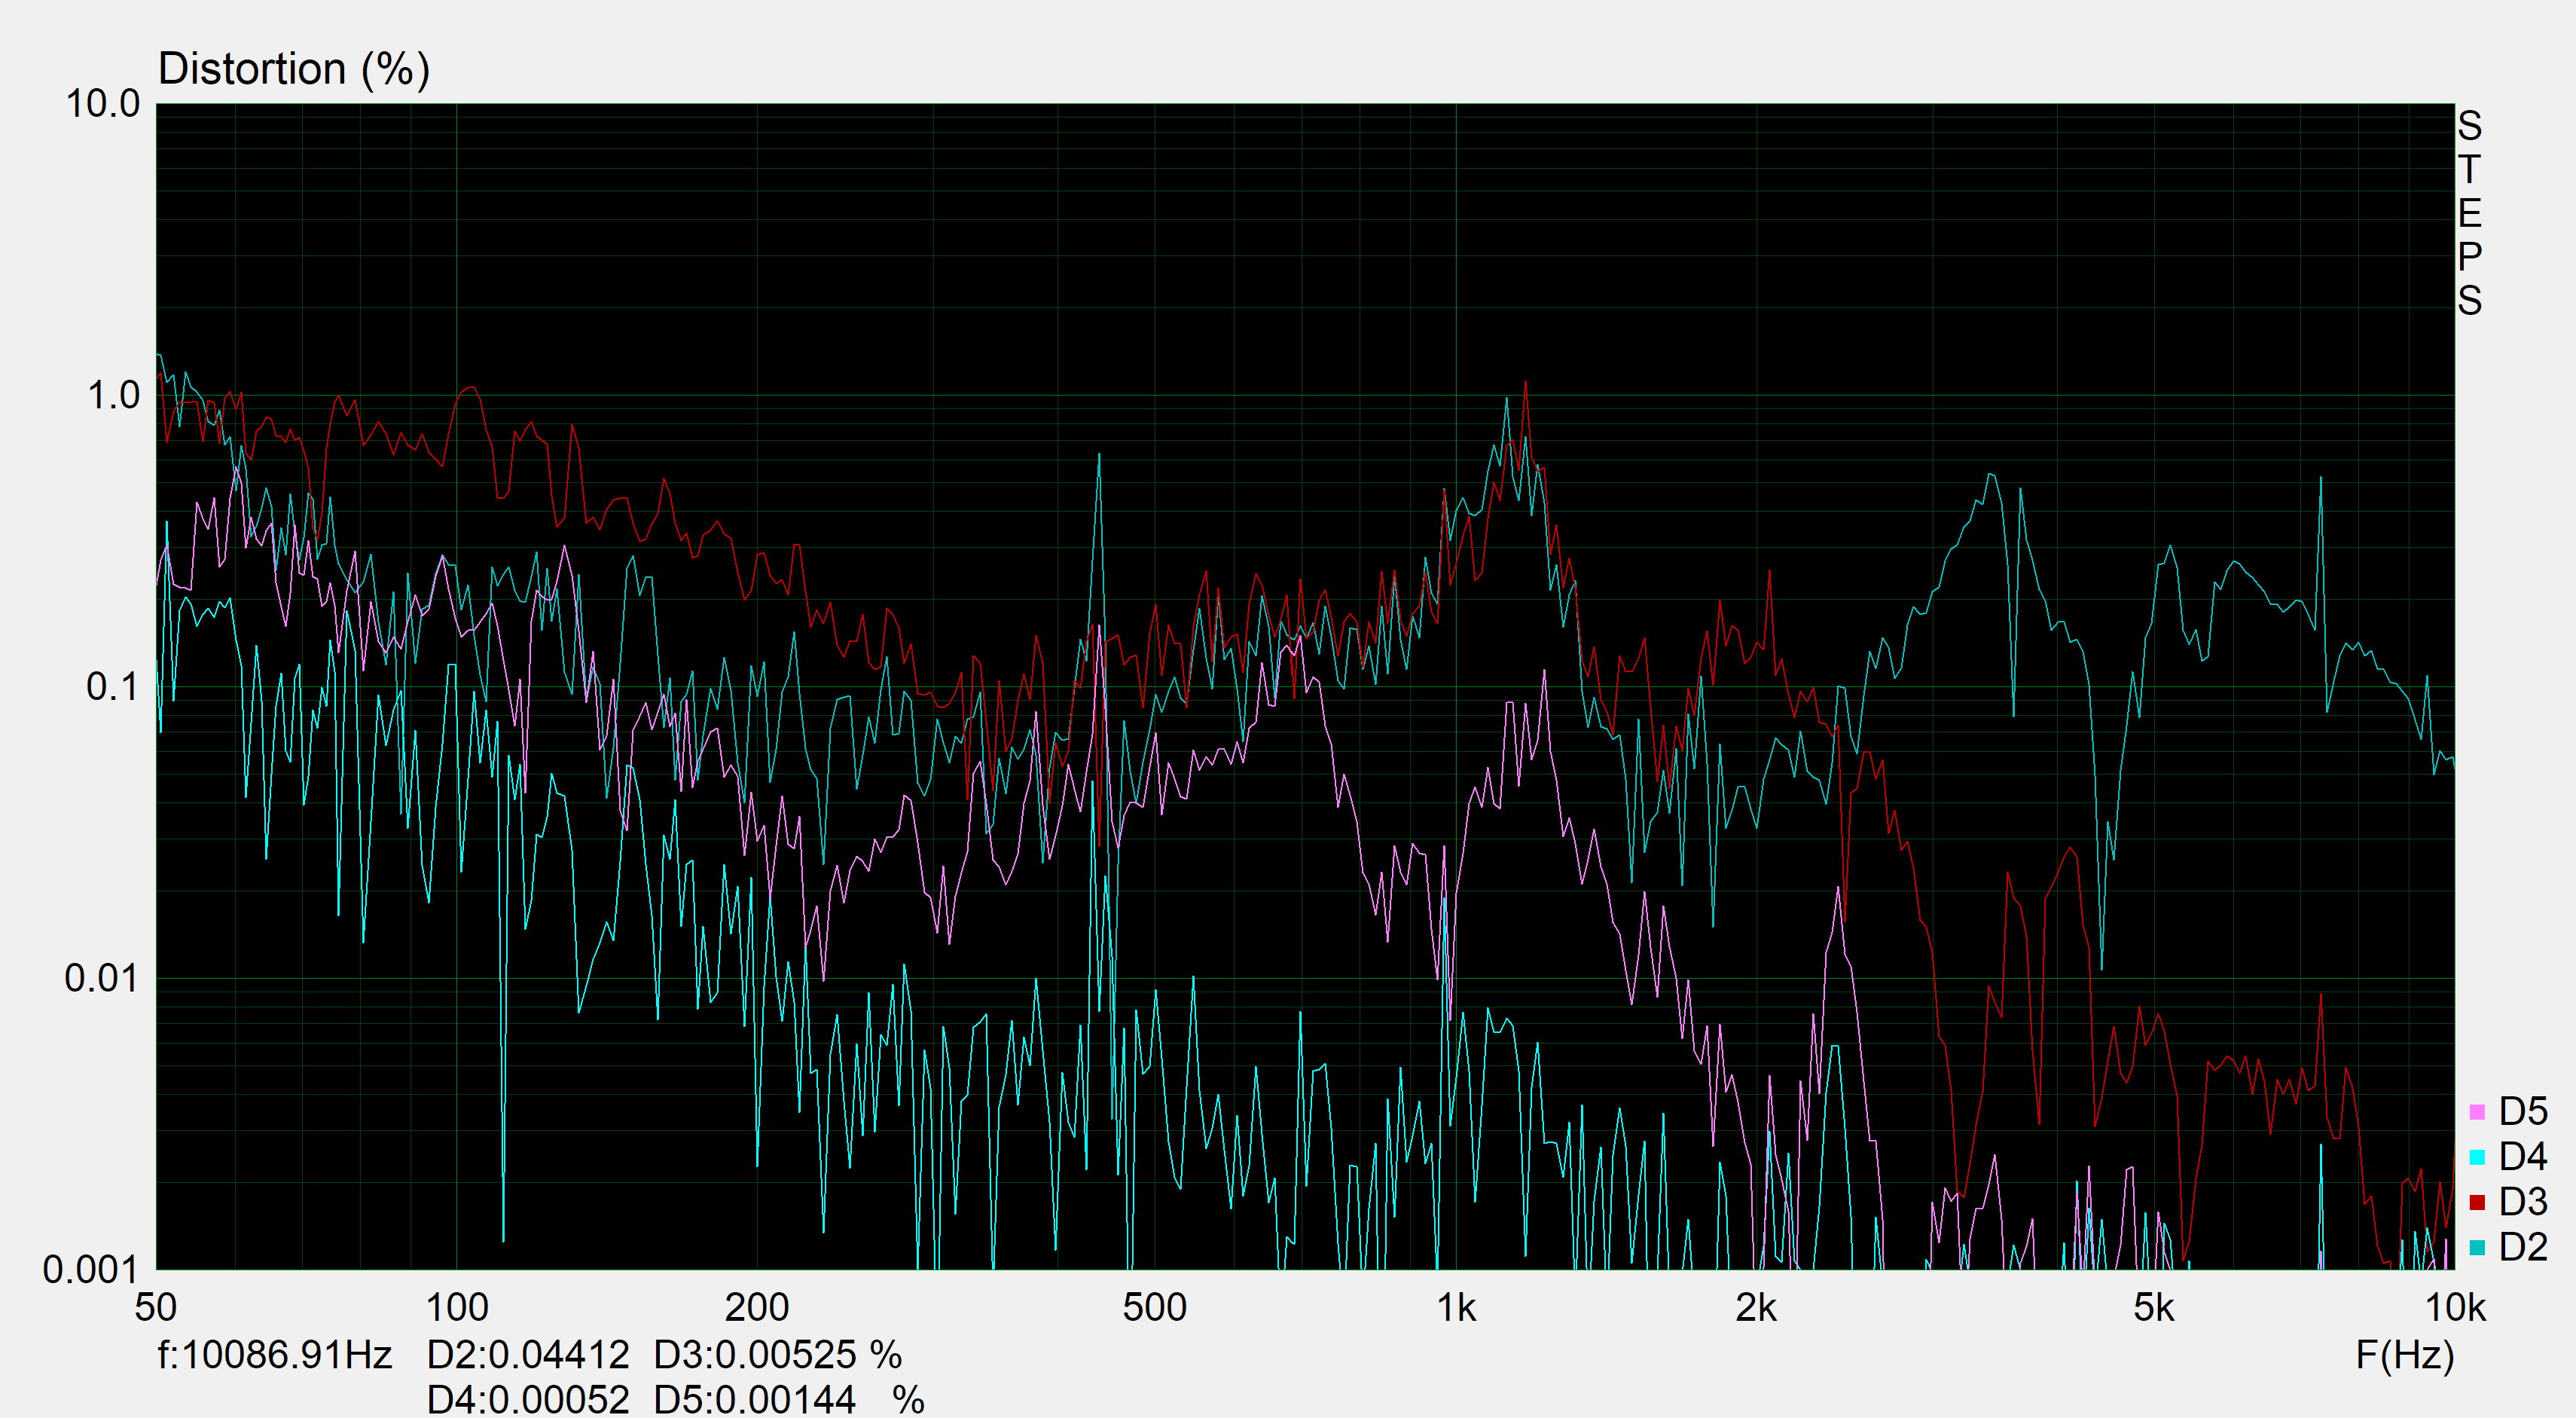Viewport: 2576px width, 1418px height.
Task: Click the 100 tick label on frequency axis
Action: point(457,1308)
